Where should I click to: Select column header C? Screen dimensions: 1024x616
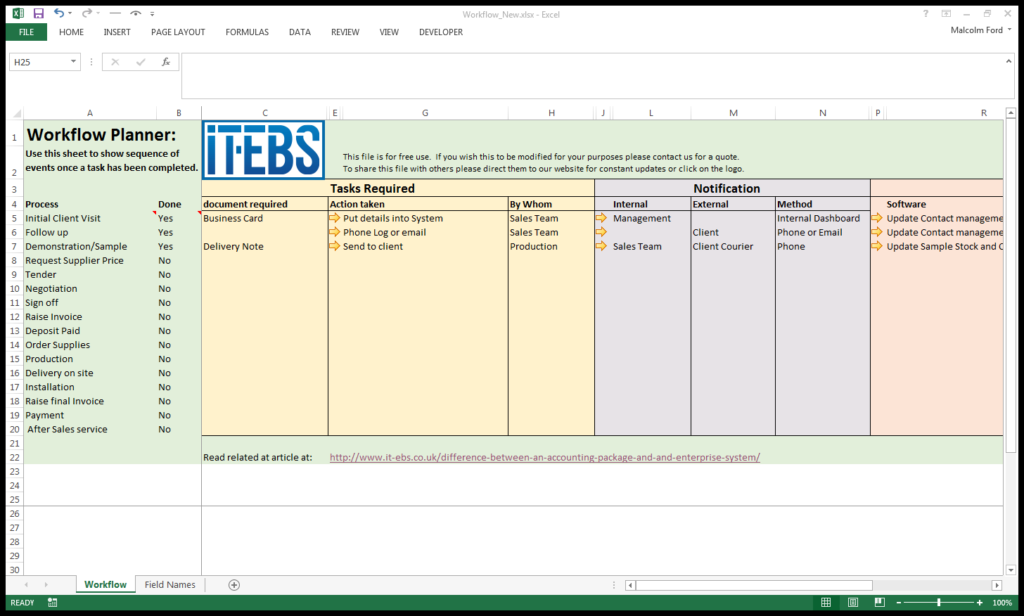click(264, 112)
